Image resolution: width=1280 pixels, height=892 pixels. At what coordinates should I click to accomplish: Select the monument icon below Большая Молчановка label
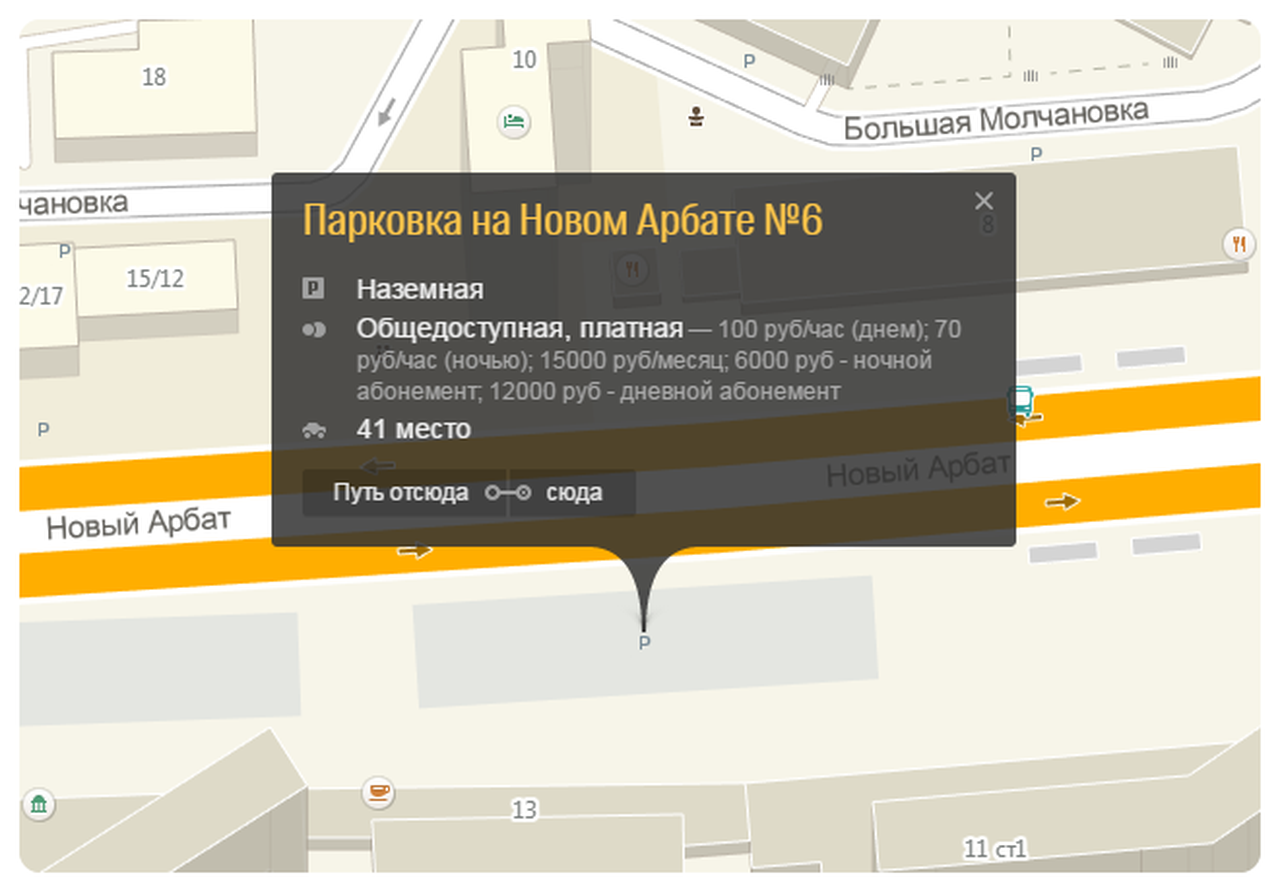click(x=698, y=116)
